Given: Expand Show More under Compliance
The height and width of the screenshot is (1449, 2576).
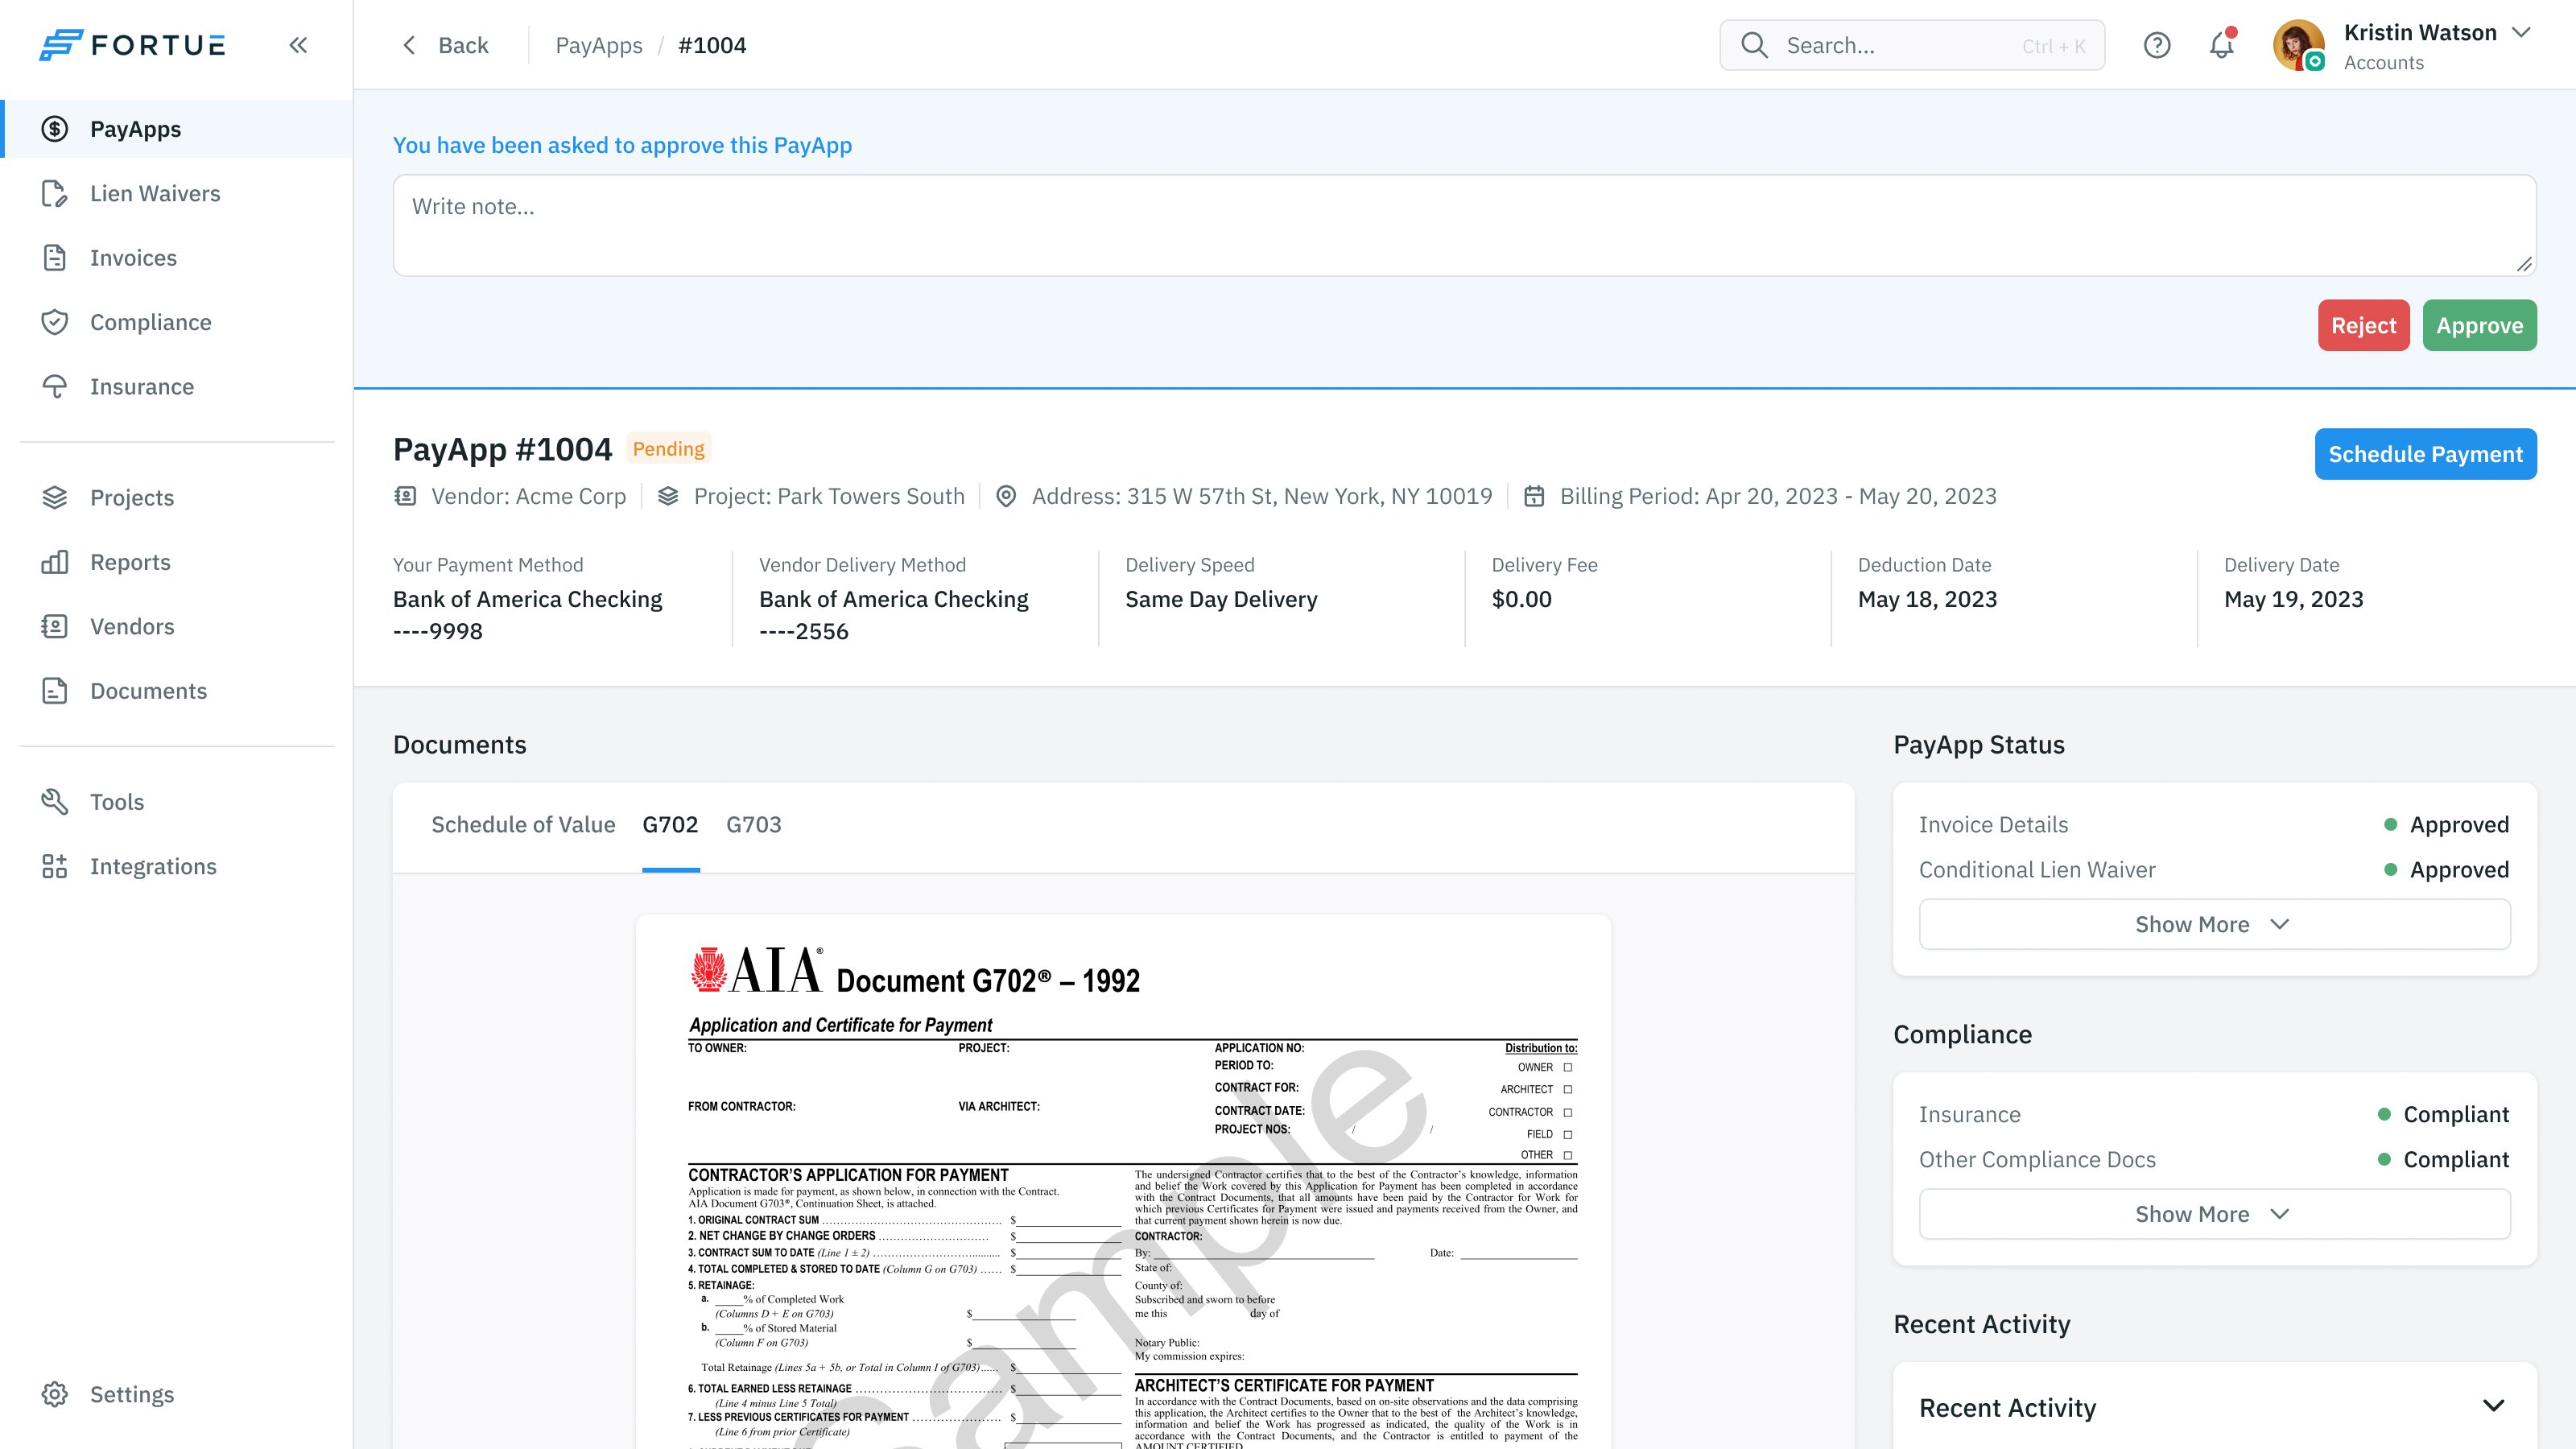Looking at the screenshot, I should [2214, 1214].
